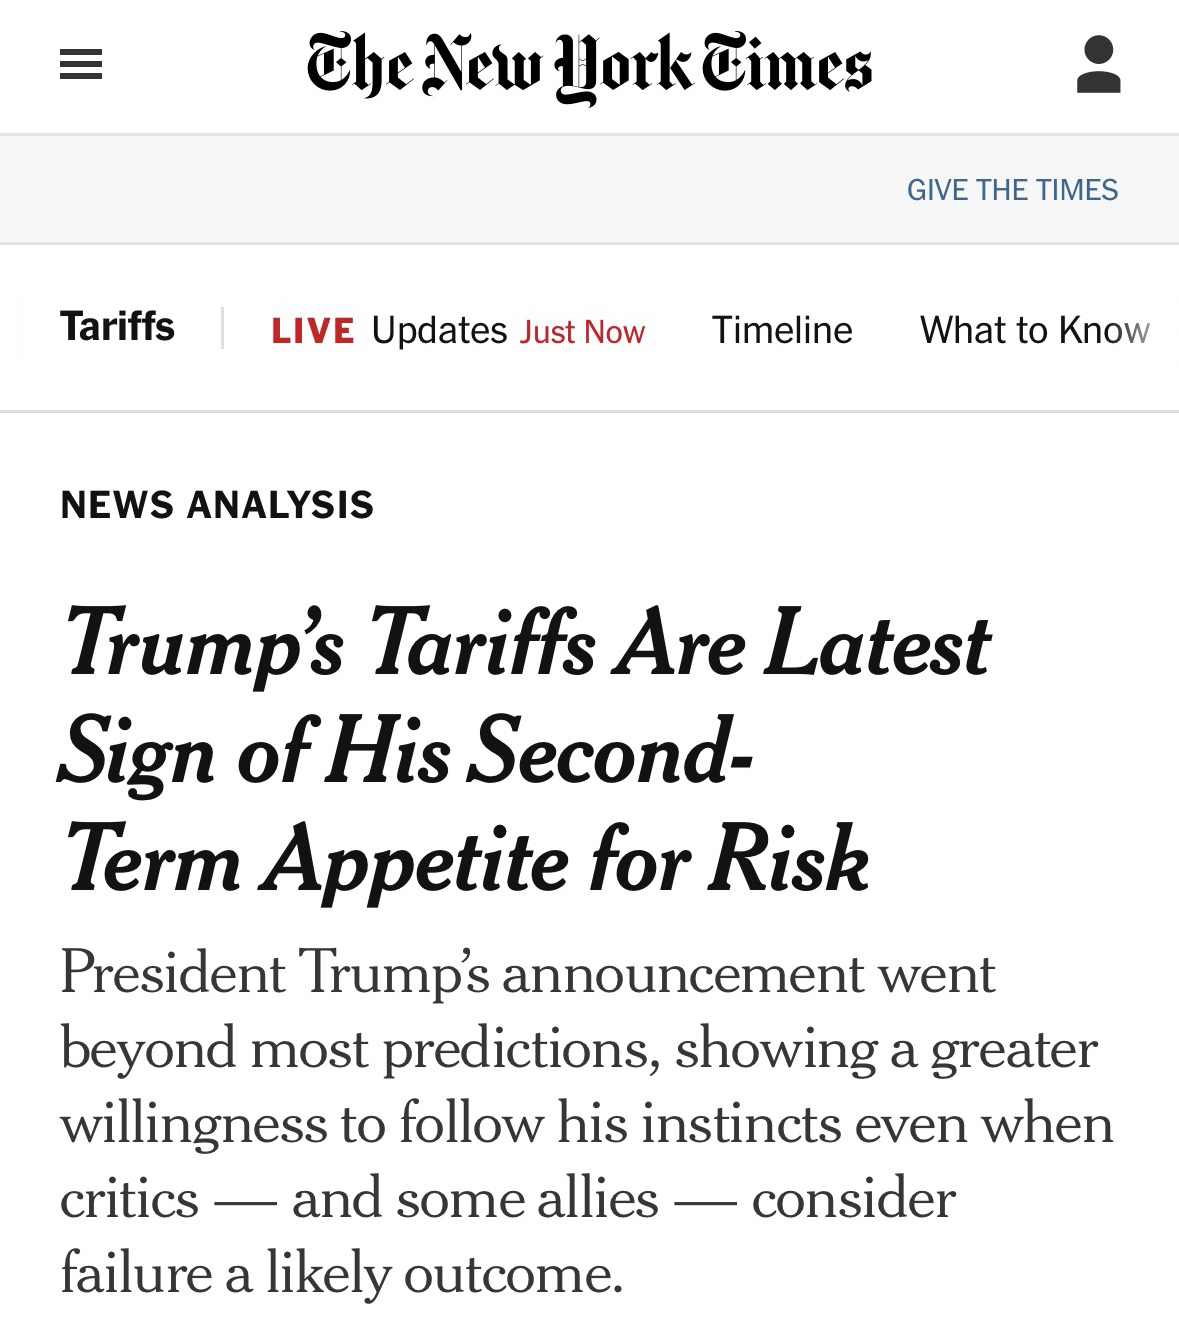Click the red LIVE indicator

click(x=312, y=331)
